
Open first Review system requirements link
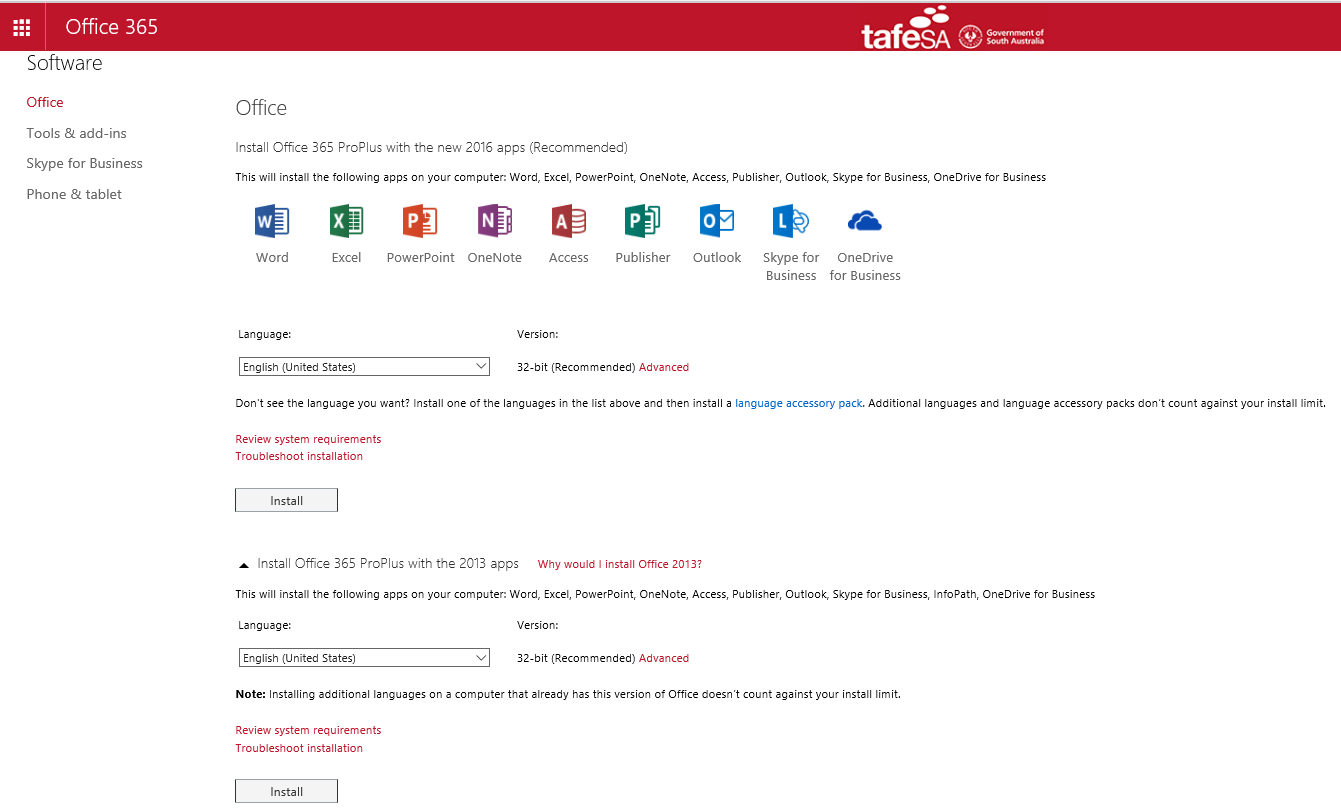(308, 439)
